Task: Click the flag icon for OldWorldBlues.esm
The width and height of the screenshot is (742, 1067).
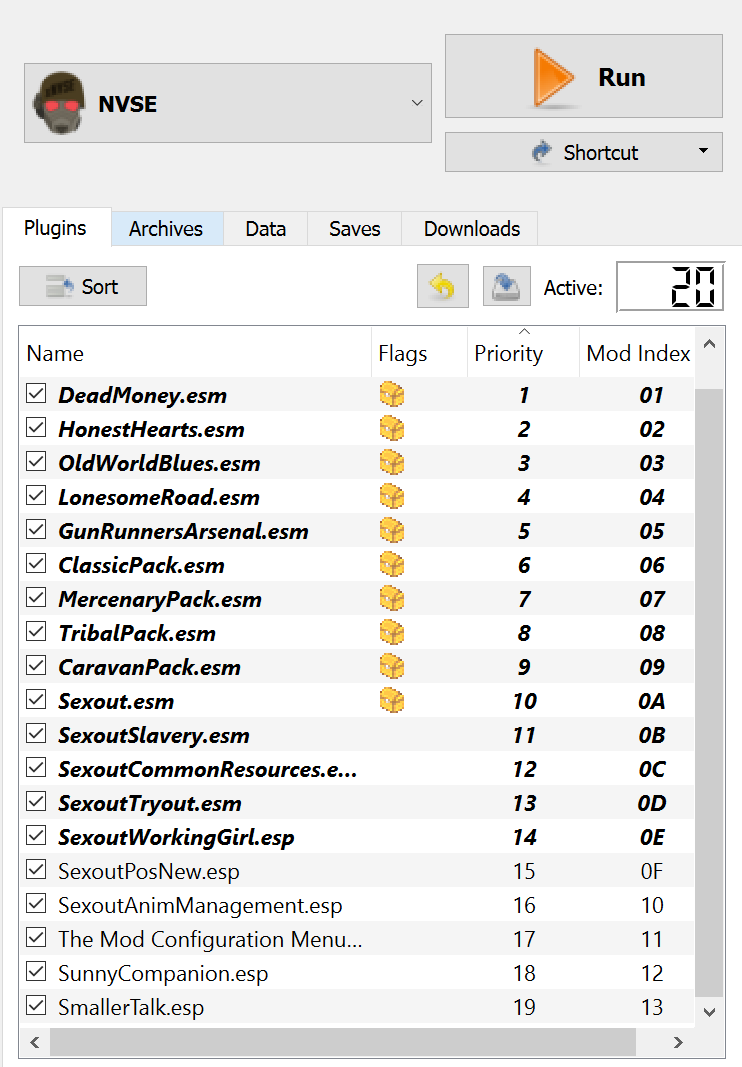Action: point(391,463)
